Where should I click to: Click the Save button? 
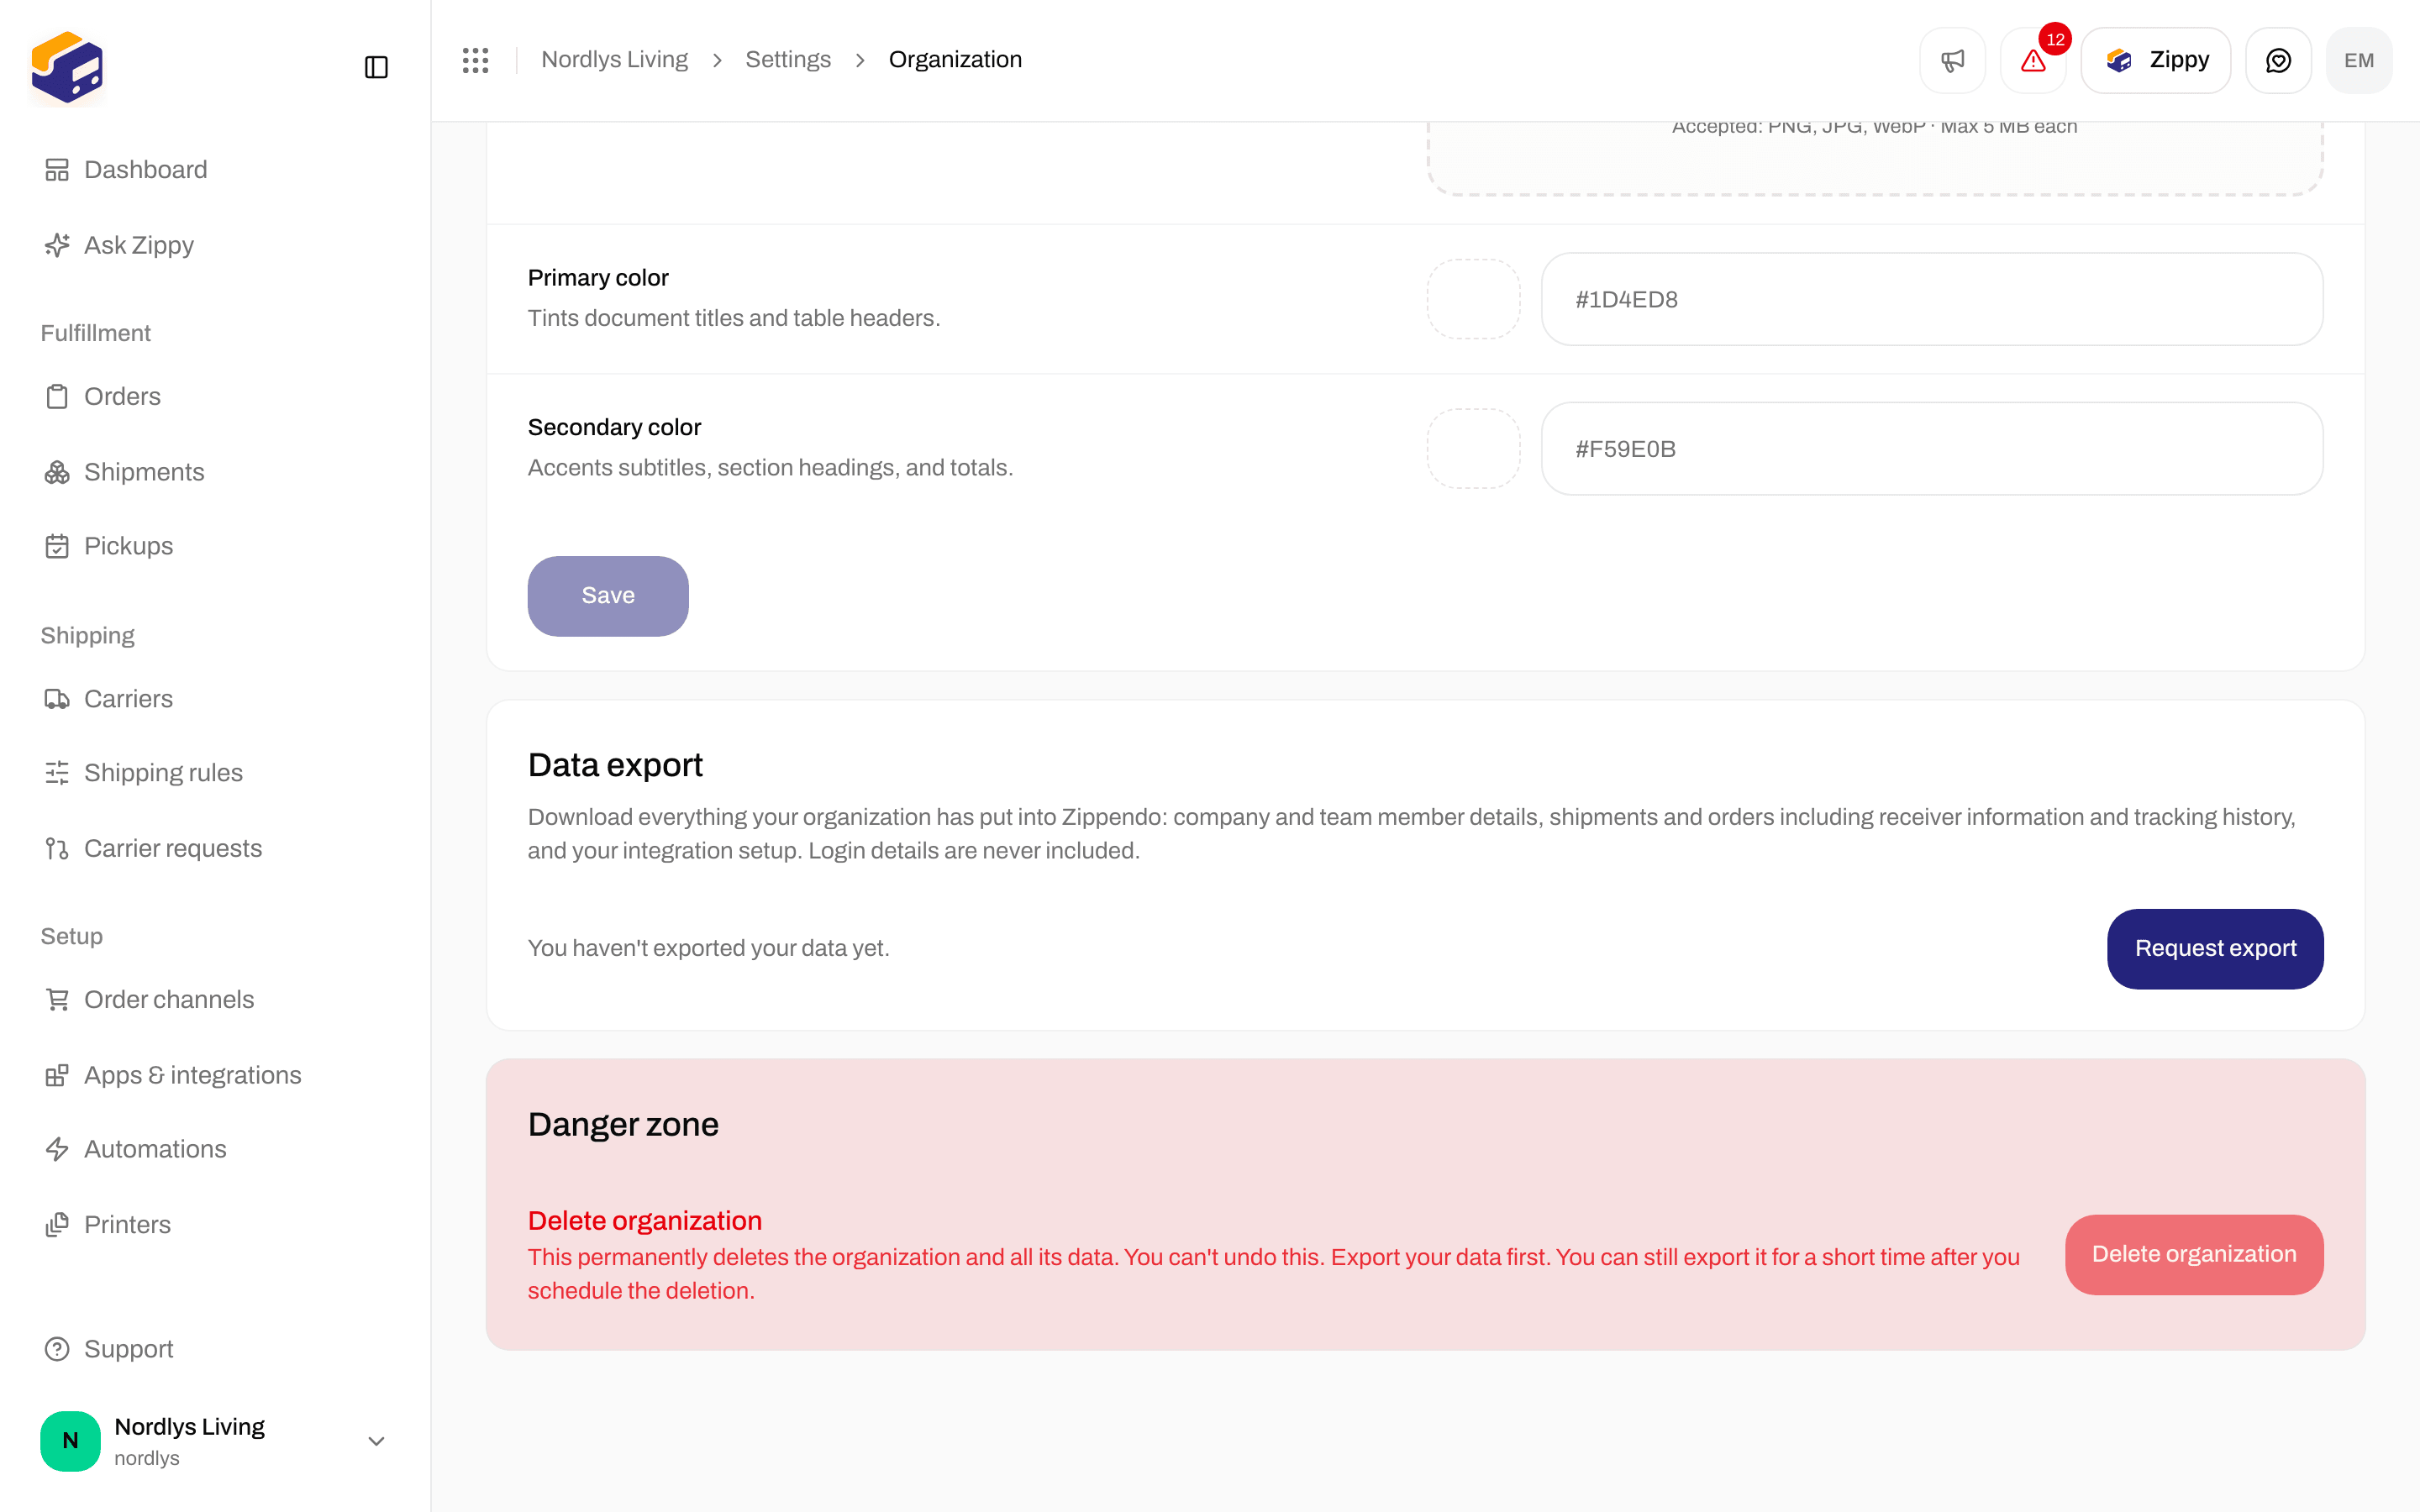pos(608,596)
